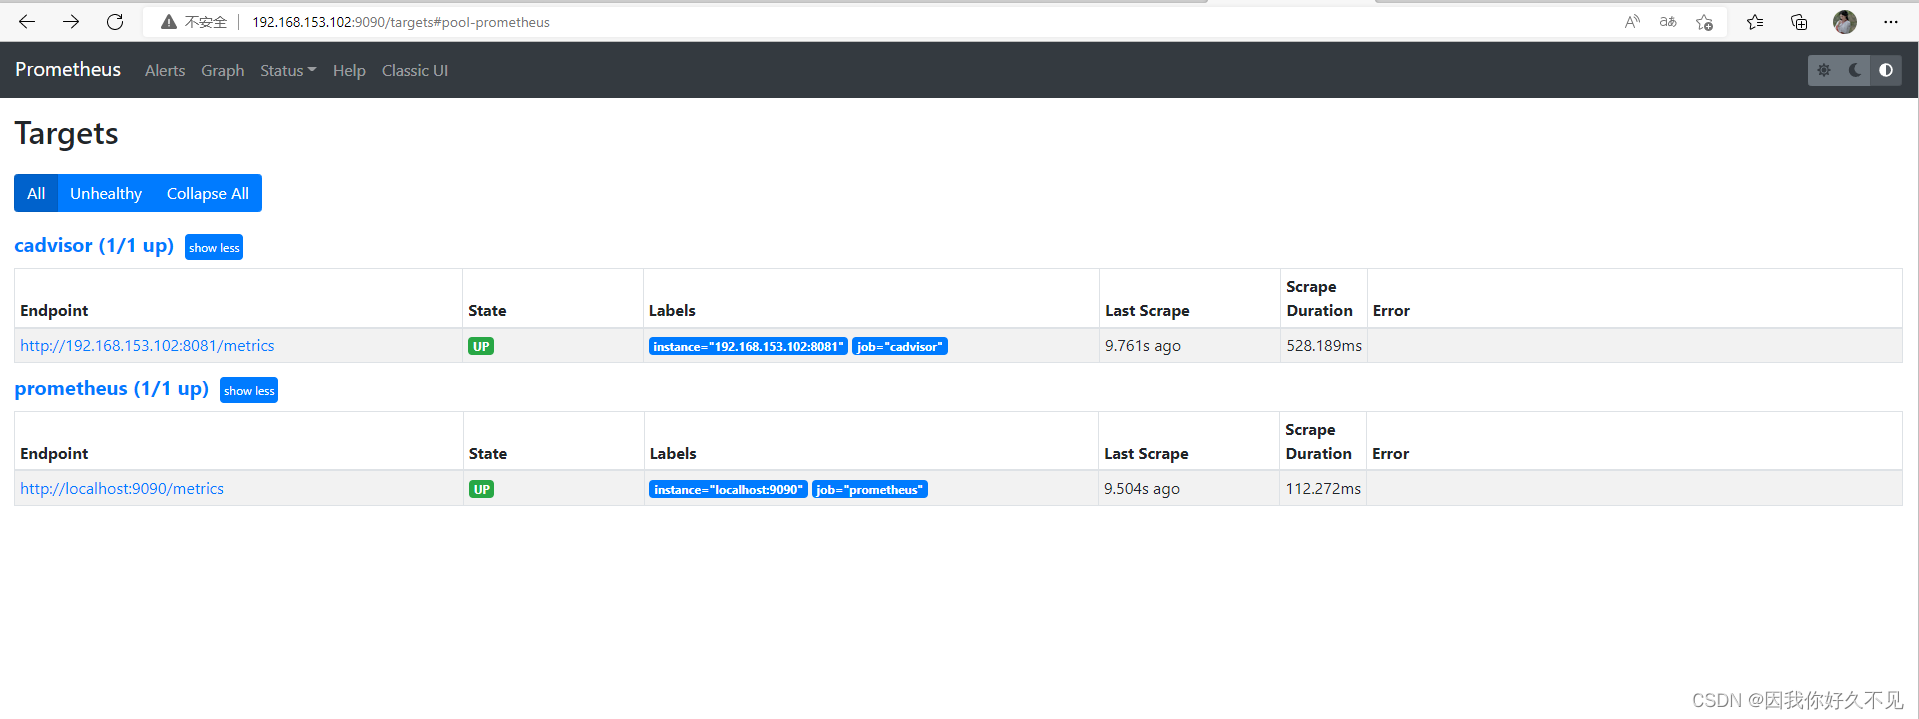The height and width of the screenshot is (719, 1919).
Task: Open the Alerts page
Action: coord(165,71)
